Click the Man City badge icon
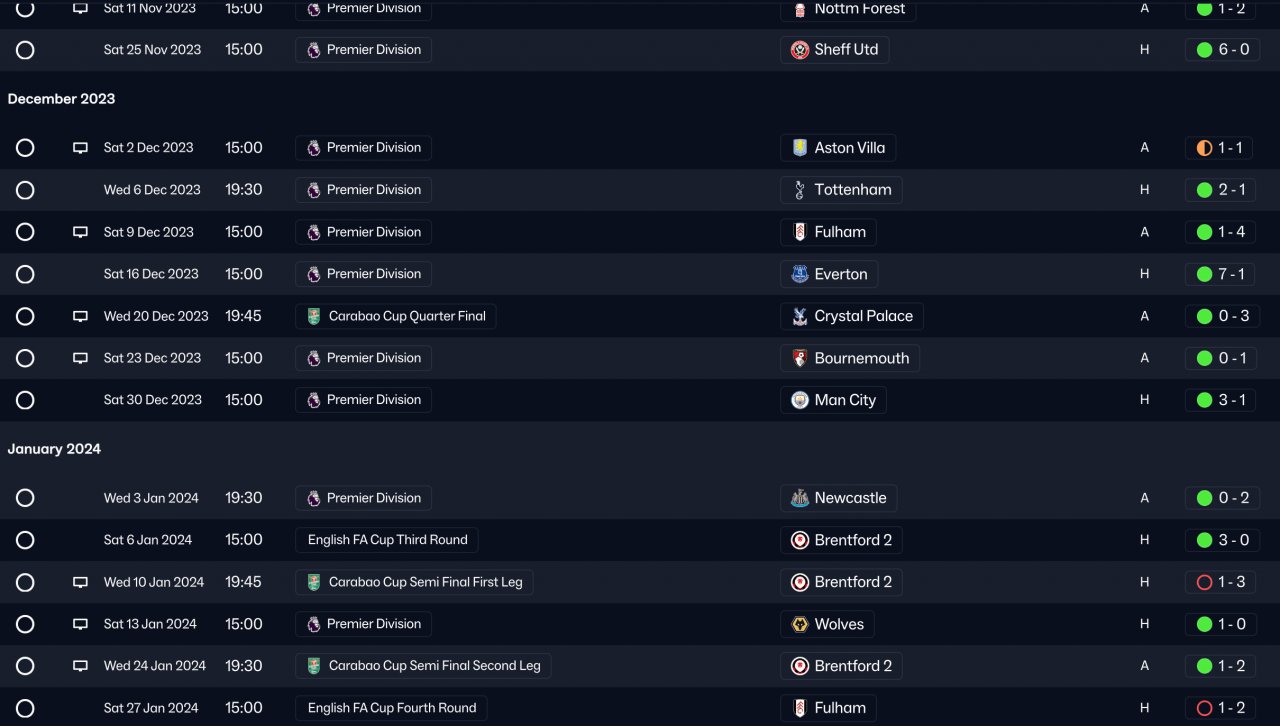 [x=799, y=400]
